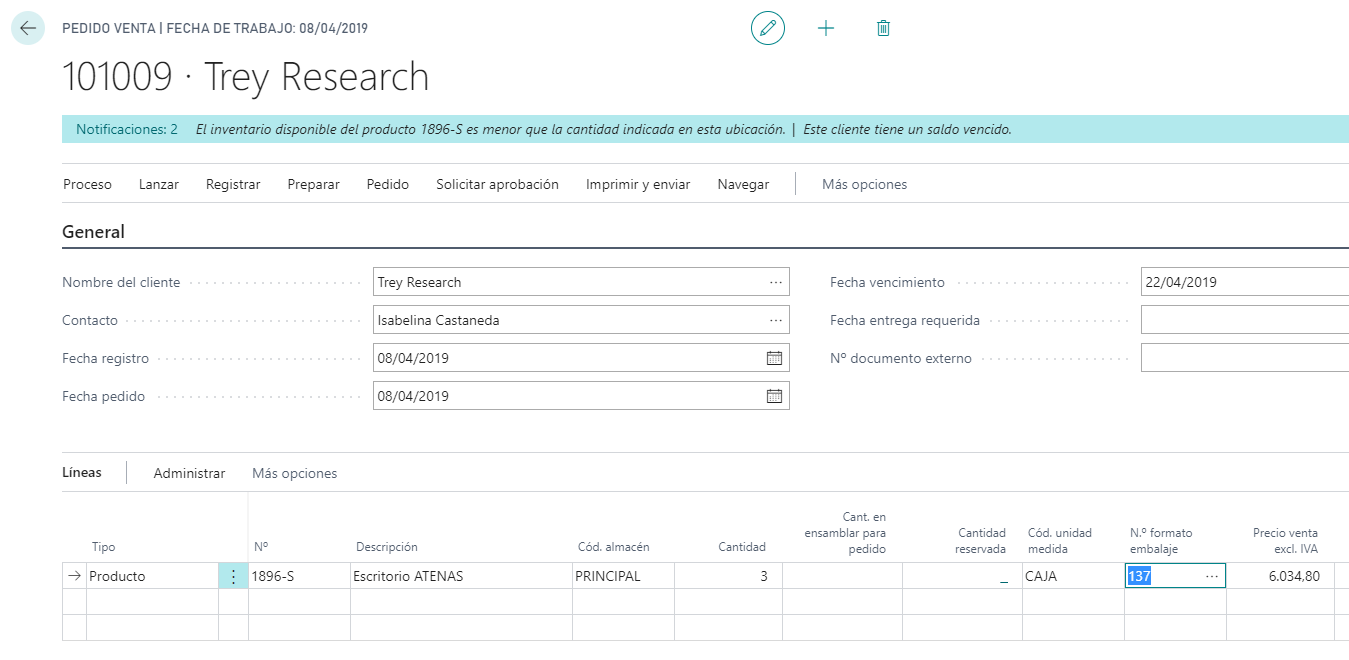Click Cant. en ensamblar para pedido header
Viewport: 1349px width, 660px height.
click(845, 533)
